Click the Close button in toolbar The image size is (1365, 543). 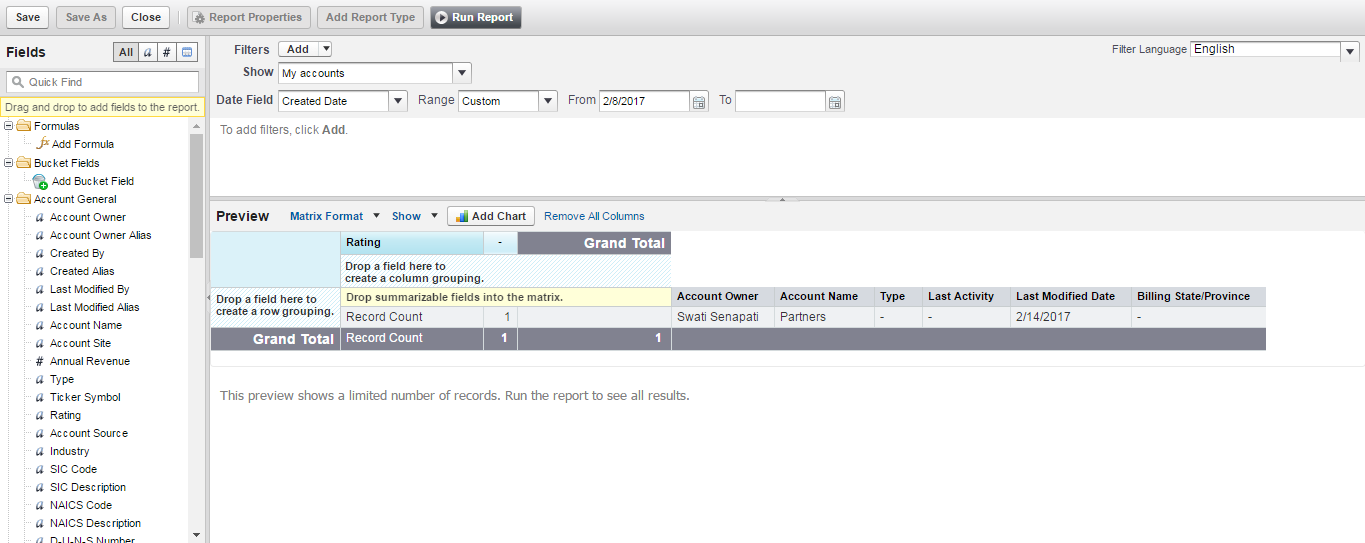(x=146, y=17)
